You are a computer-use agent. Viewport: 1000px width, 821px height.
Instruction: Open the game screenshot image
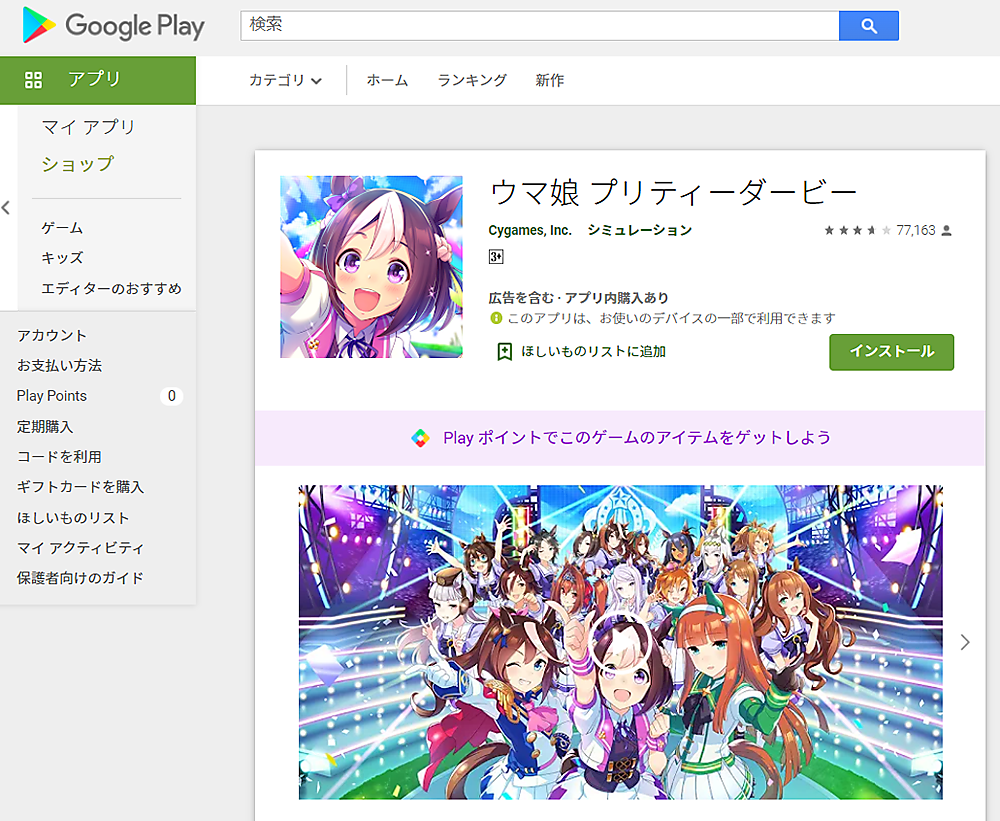coord(621,642)
